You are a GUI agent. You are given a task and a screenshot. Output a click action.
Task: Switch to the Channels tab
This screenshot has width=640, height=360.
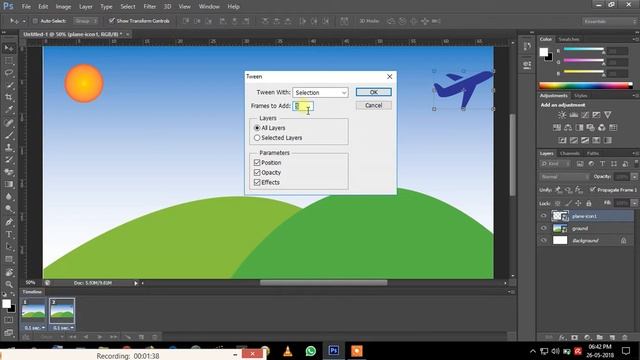tap(570, 153)
